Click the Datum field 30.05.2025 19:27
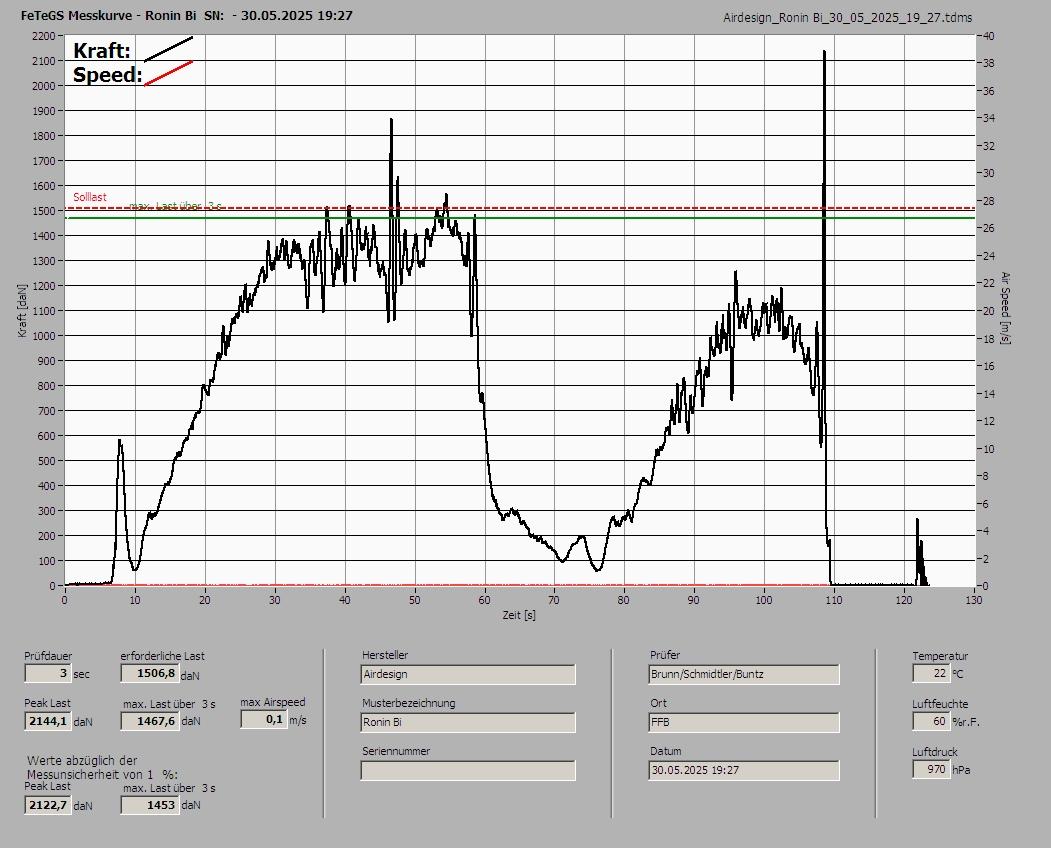This screenshot has height=848, width=1051. click(x=744, y=771)
